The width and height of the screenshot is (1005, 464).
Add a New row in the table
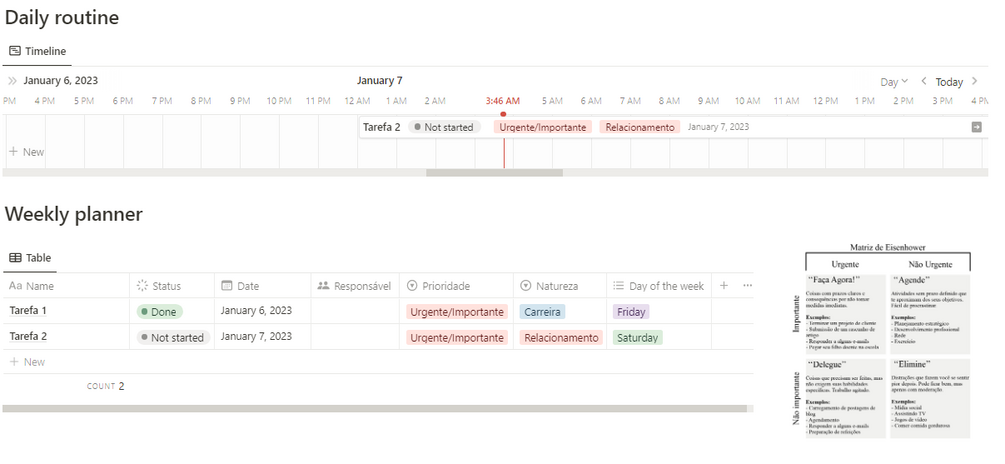click(28, 362)
